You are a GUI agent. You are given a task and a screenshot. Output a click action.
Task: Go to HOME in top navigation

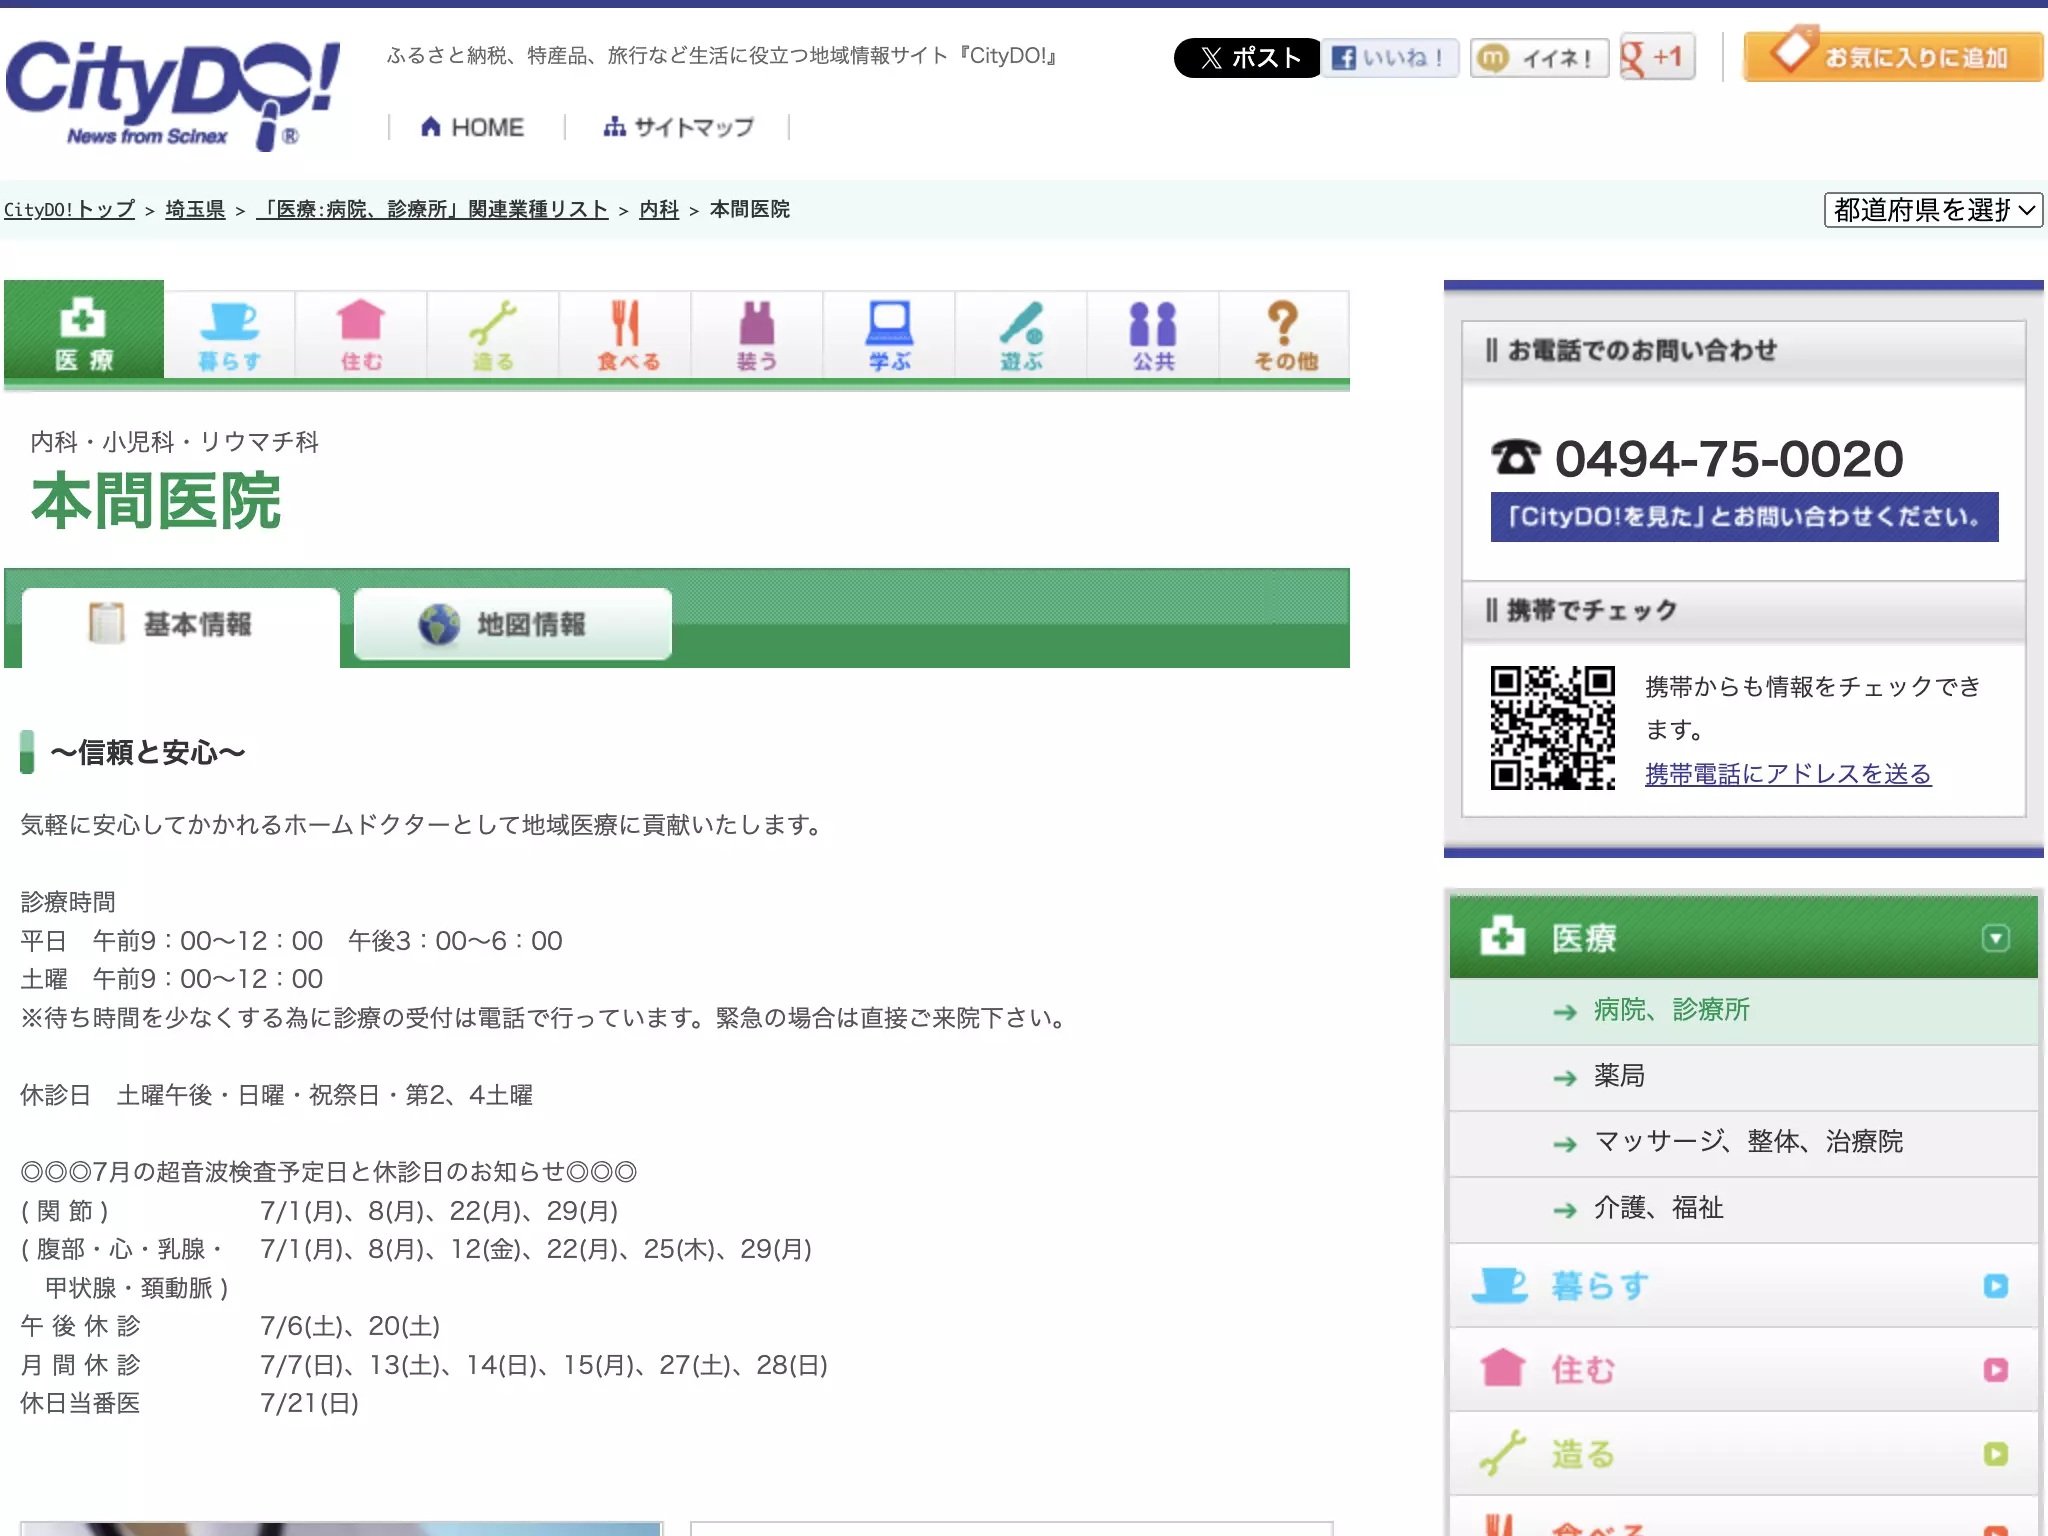pos(472,127)
